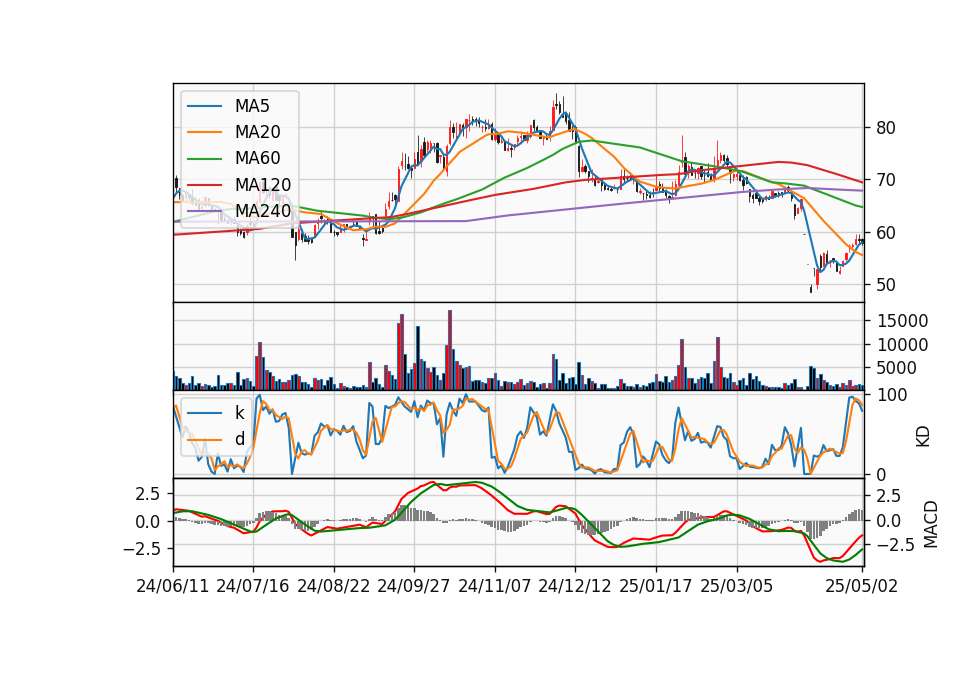This screenshot has width=960, height=690.
Task: Click the MA120 legend label
Action: click(x=263, y=184)
